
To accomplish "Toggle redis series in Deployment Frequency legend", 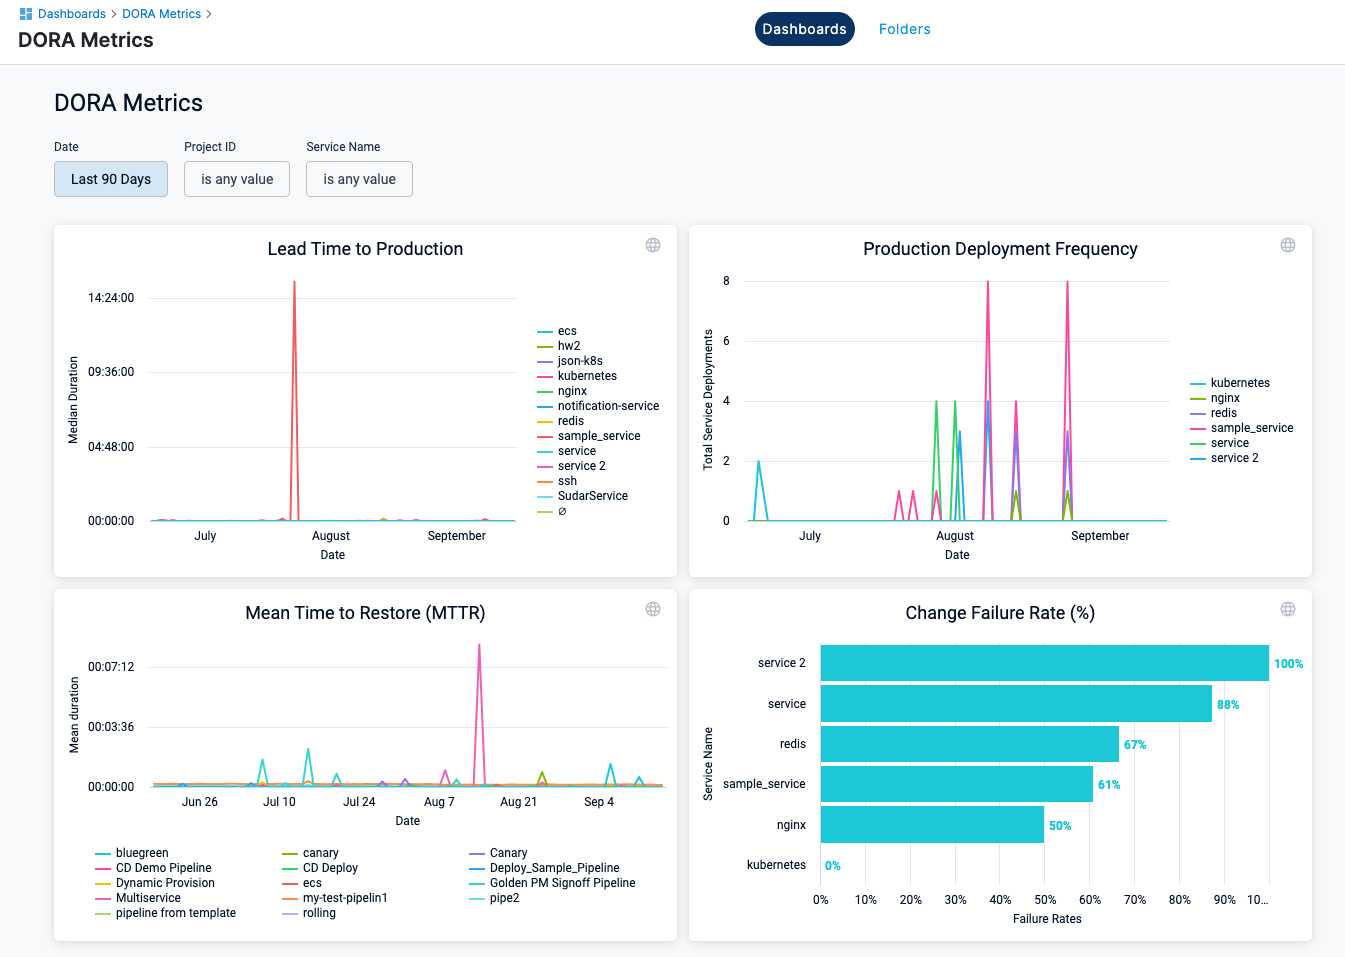I will 1223,413.
